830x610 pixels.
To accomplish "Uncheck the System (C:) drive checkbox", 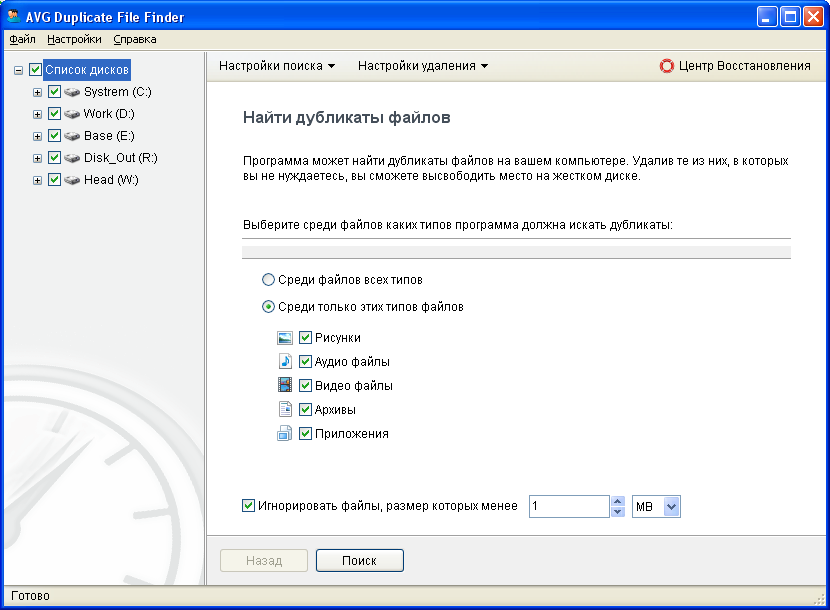I will pos(54,92).
